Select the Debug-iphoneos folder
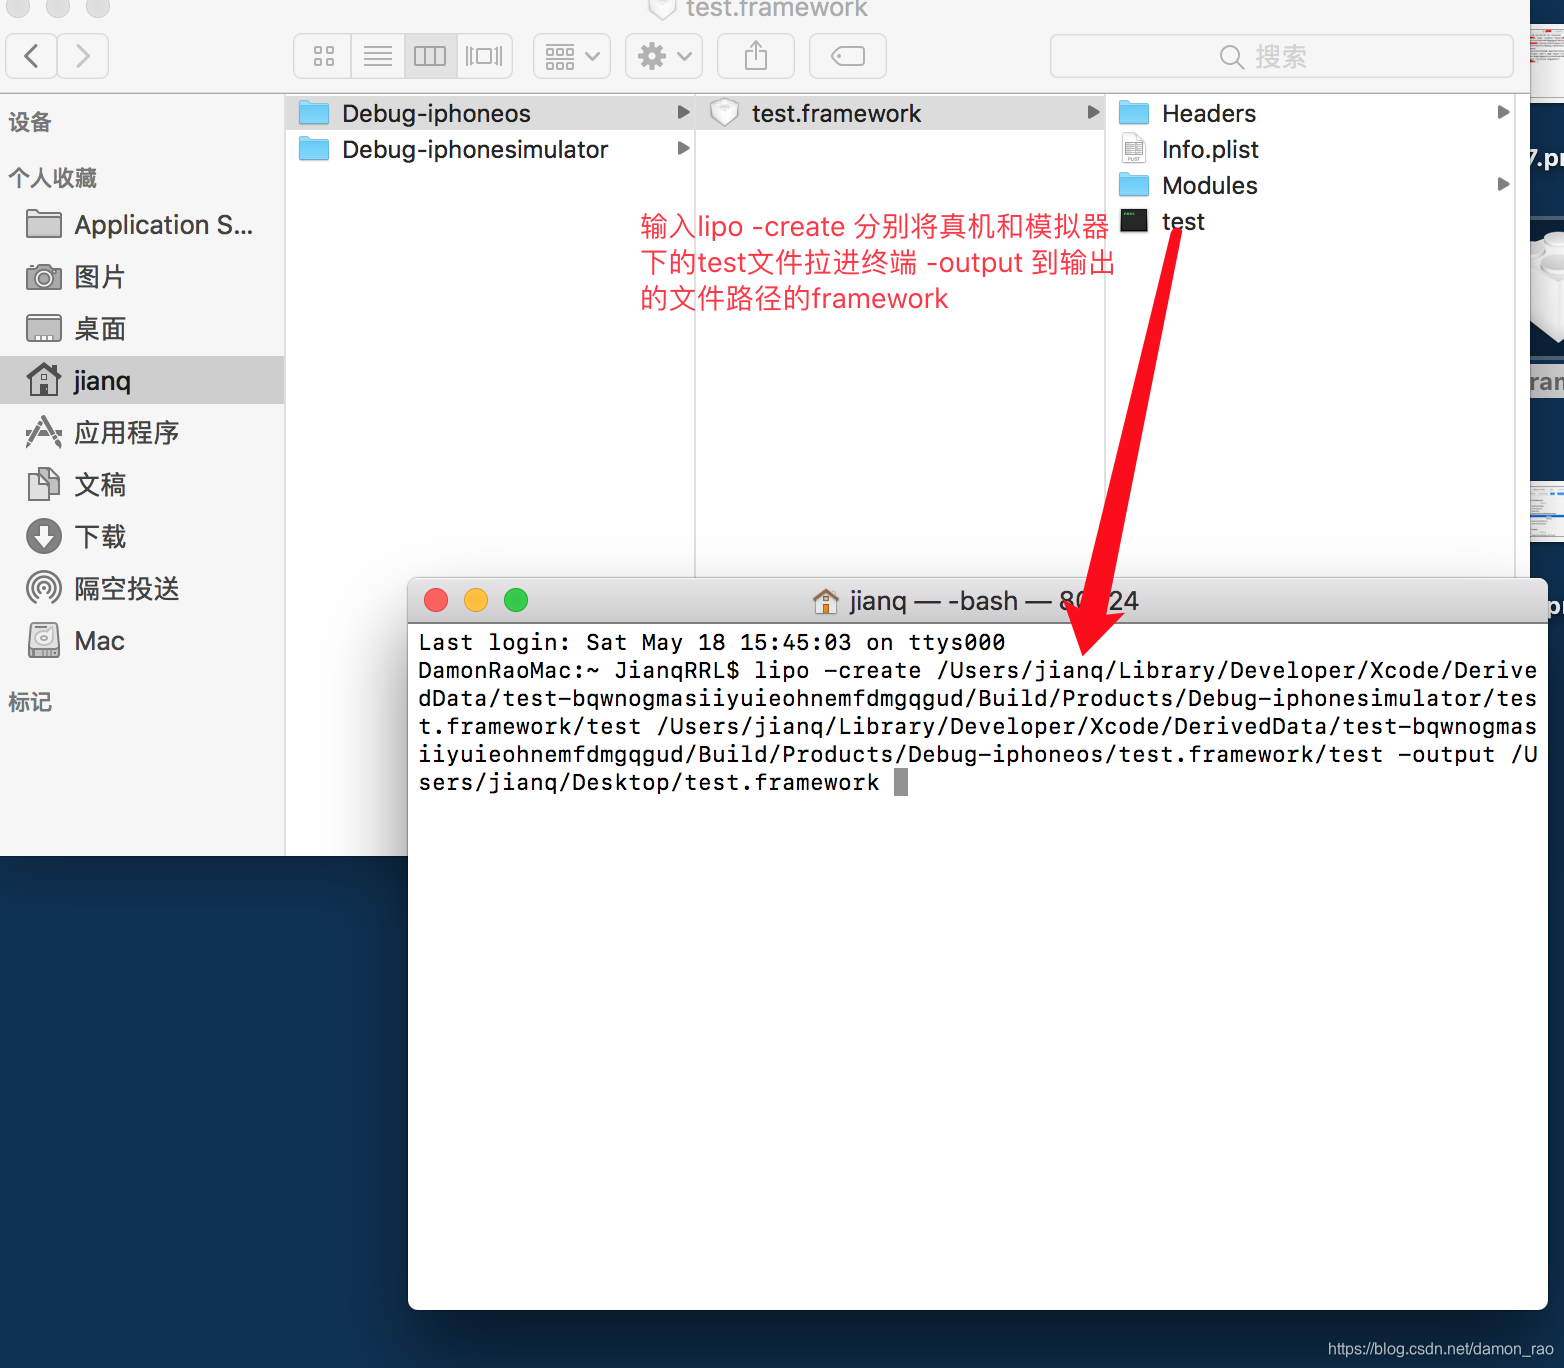Screen dimensions: 1564x1368 pyautogui.click(x=490, y=113)
